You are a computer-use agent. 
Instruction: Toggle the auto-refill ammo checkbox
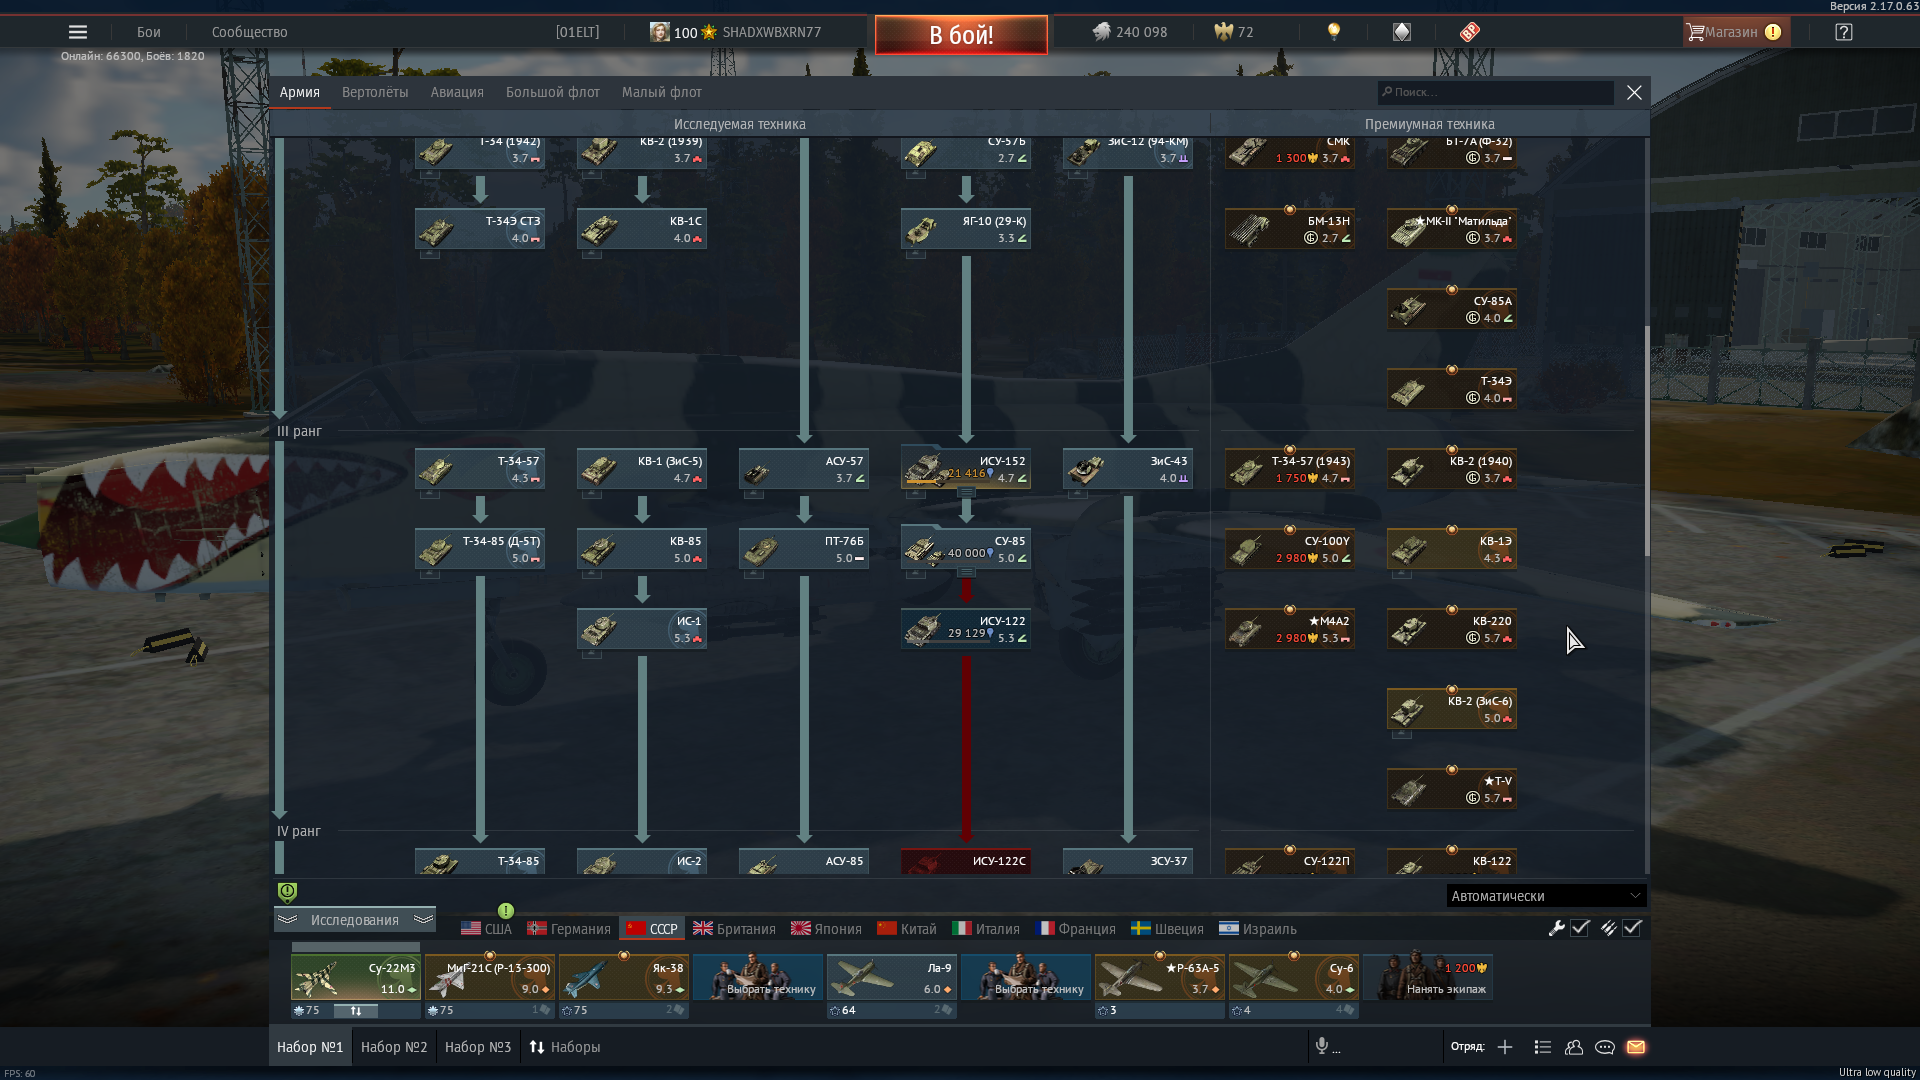pyautogui.click(x=1632, y=928)
